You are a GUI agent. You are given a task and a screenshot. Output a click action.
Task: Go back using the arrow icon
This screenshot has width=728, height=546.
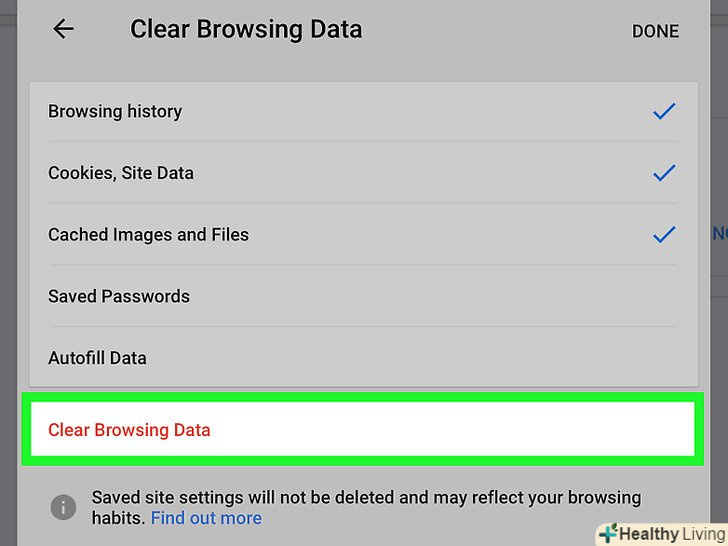(x=63, y=30)
